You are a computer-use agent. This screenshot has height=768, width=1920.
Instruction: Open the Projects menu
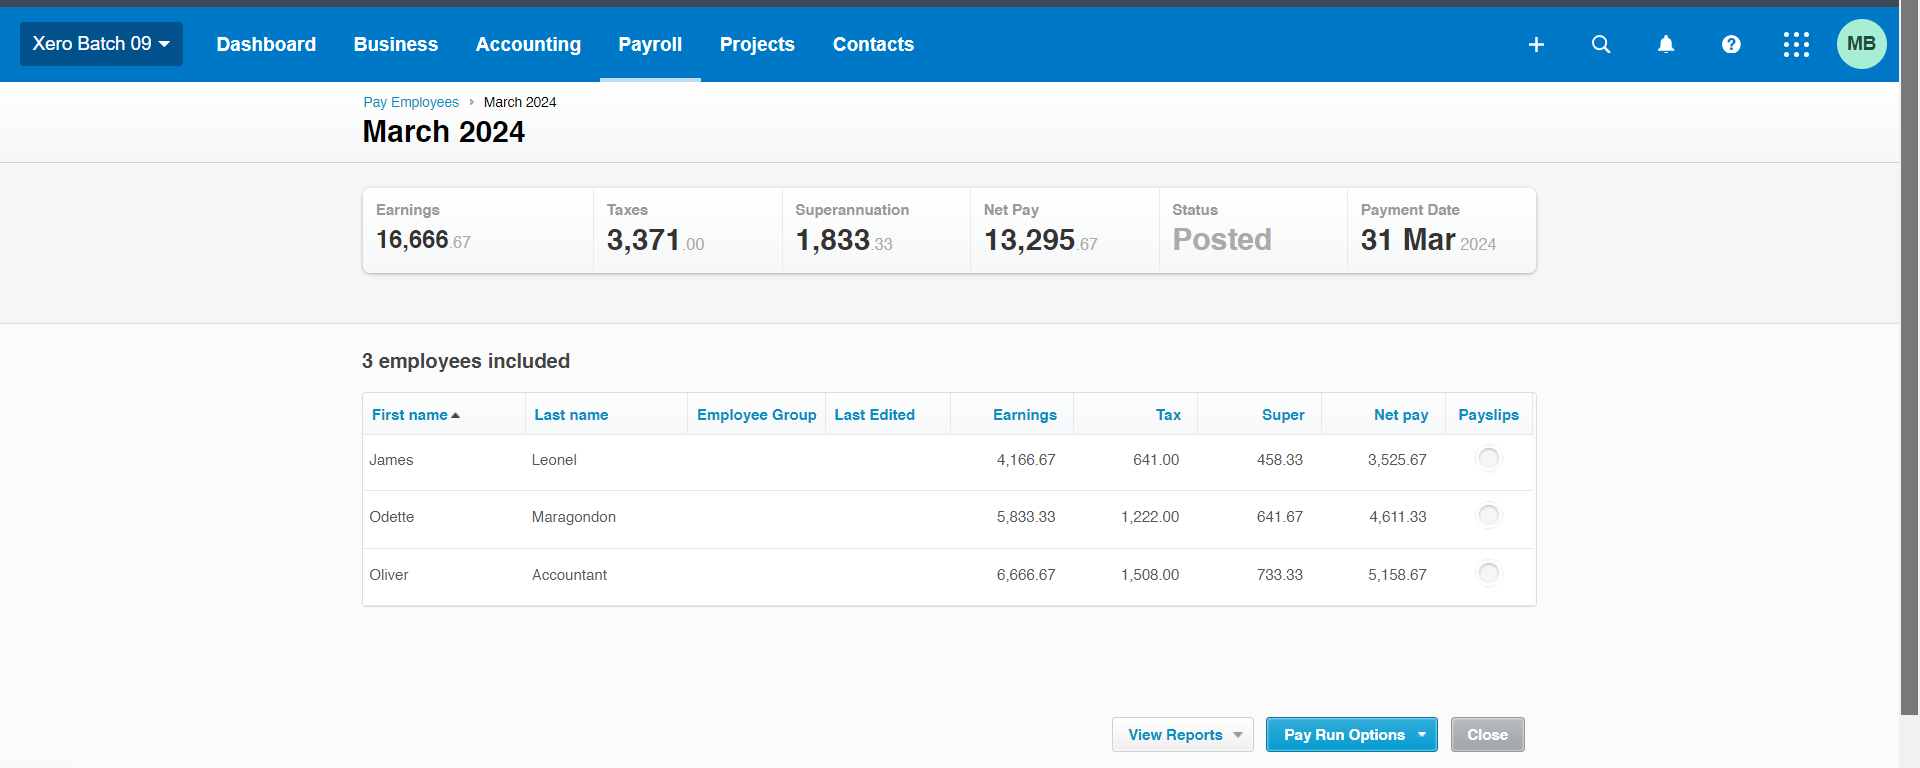[x=757, y=44]
